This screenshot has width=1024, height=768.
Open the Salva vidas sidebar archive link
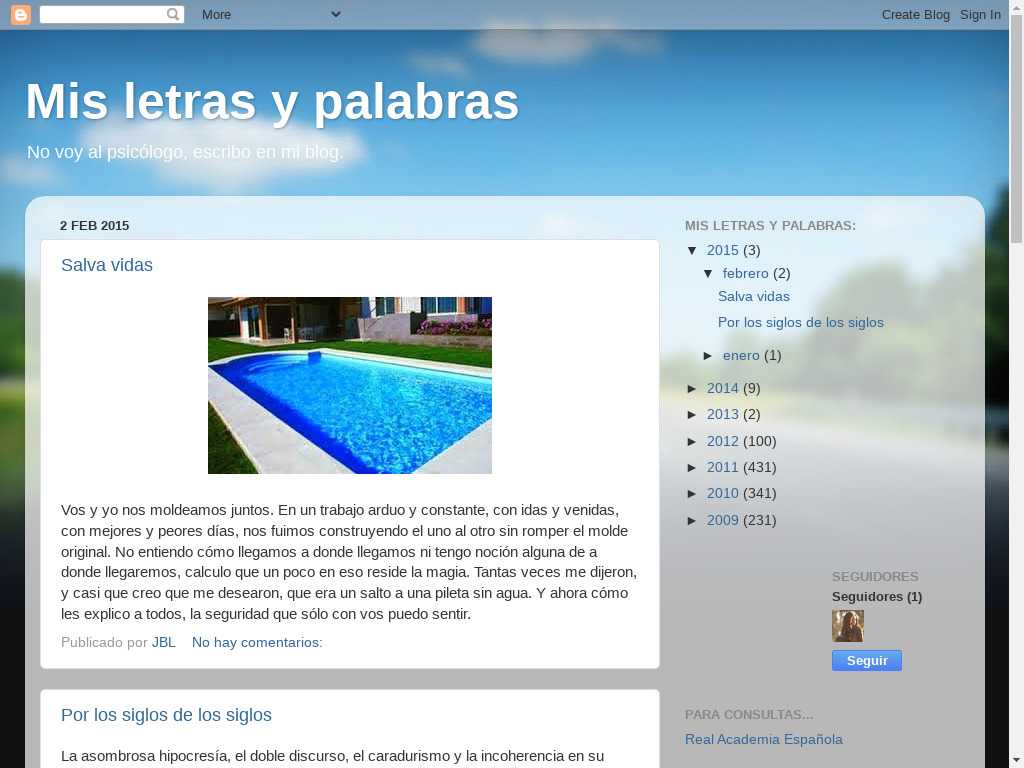[754, 296]
